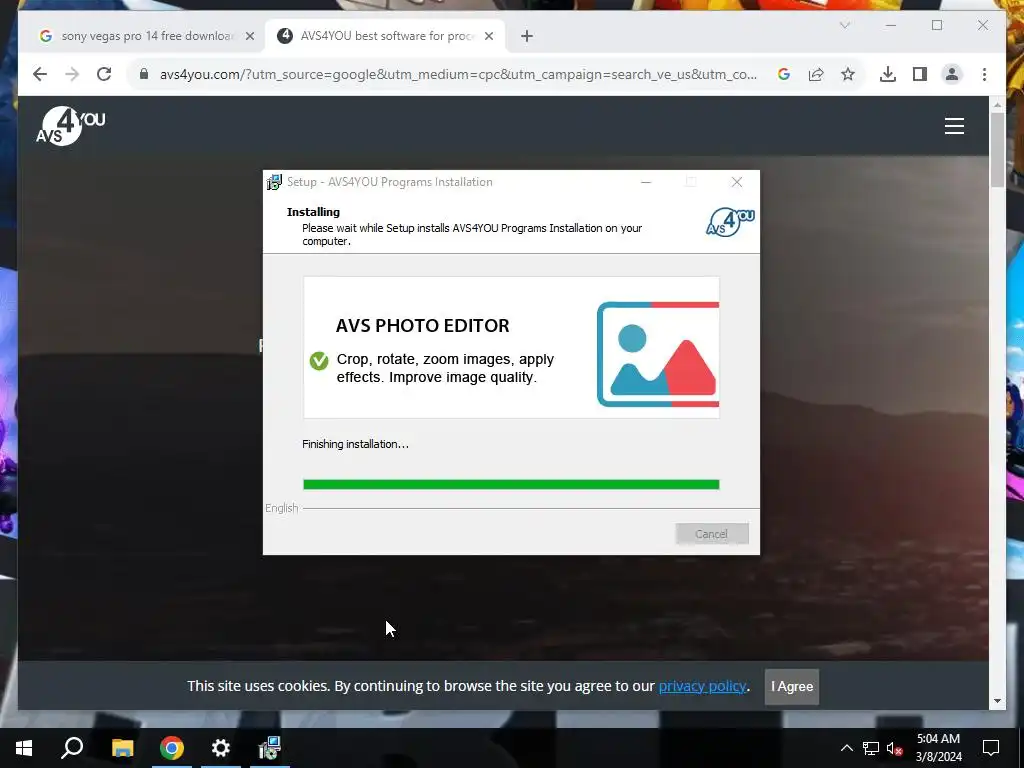Click the green checkmark beside Crop, rotate

(x=319, y=360)
